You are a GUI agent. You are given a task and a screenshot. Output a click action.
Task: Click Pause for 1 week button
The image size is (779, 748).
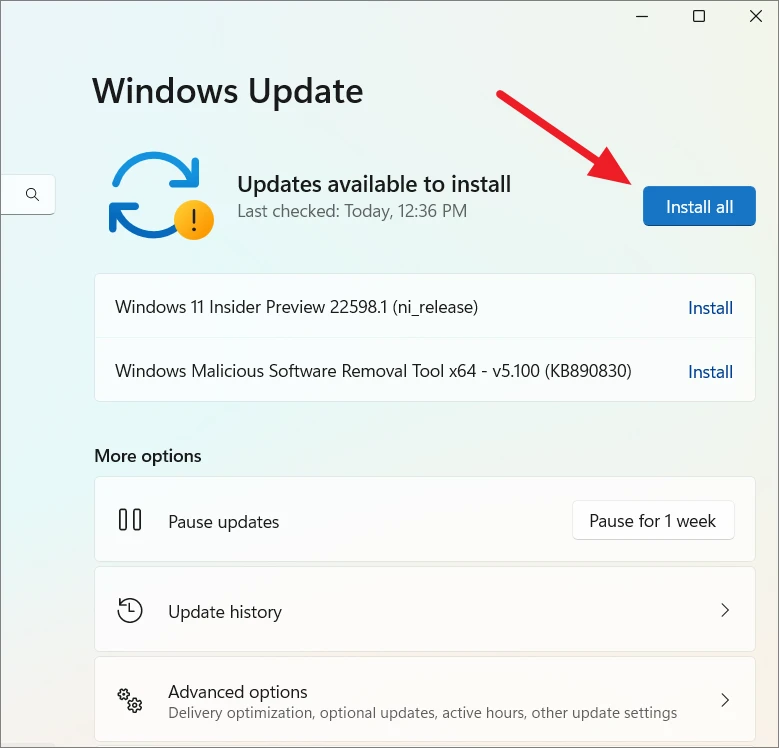(x=653, y=521)
